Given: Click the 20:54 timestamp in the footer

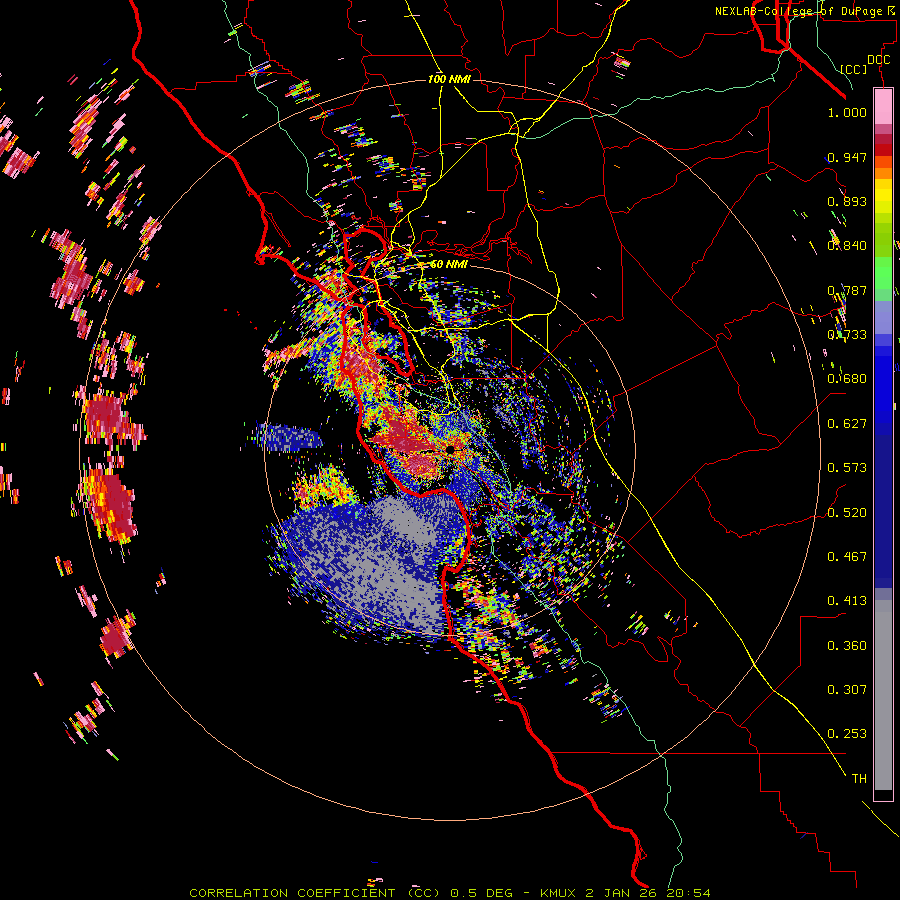Looking at the screenshot, I should pos(688,893).
